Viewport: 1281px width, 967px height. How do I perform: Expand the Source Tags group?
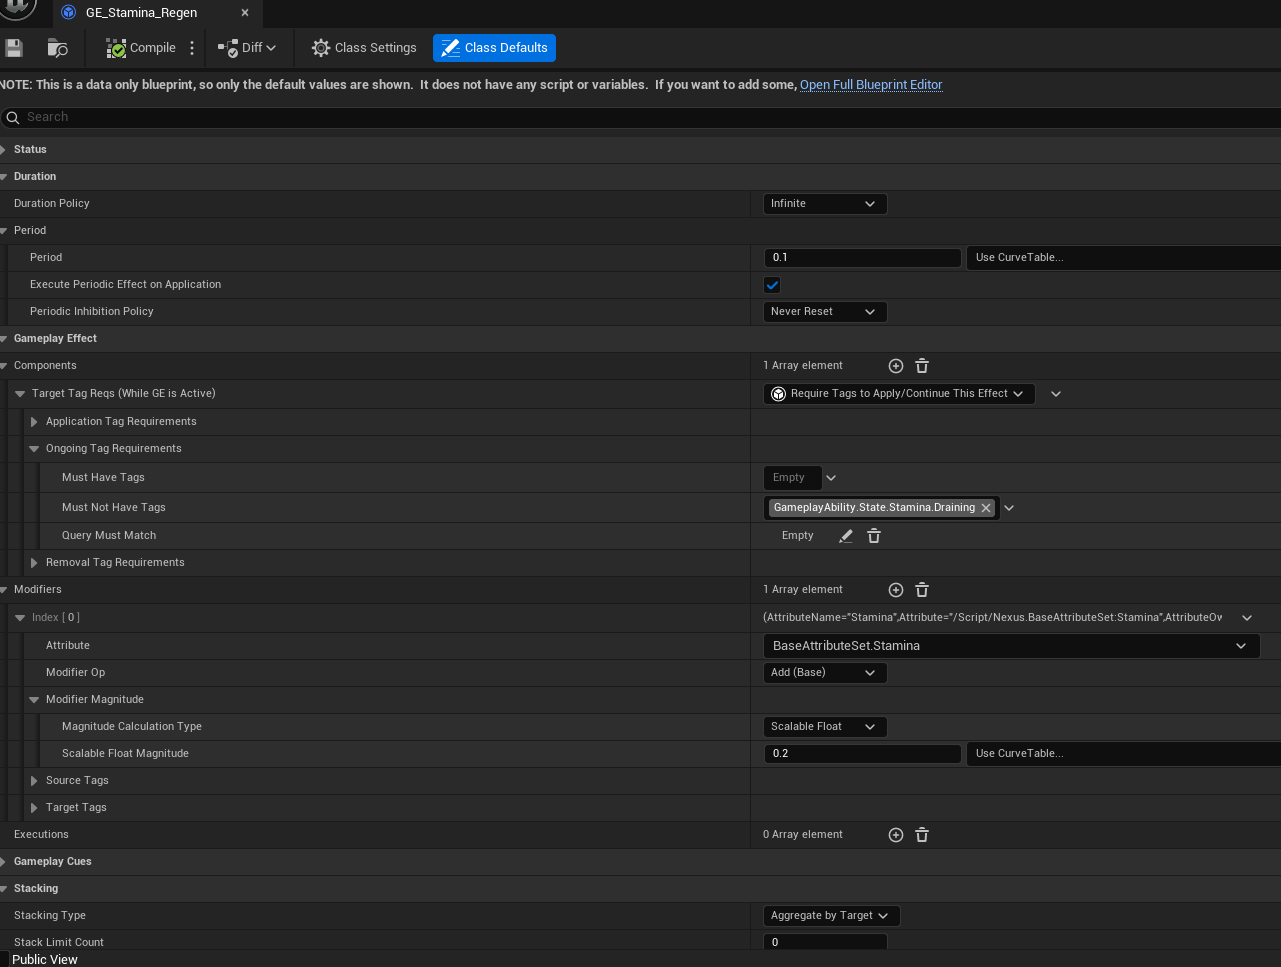point(34,780)
